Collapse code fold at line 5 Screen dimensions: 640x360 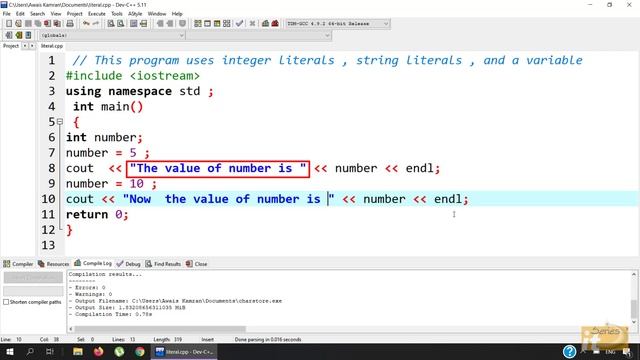[x=60, y=122]
